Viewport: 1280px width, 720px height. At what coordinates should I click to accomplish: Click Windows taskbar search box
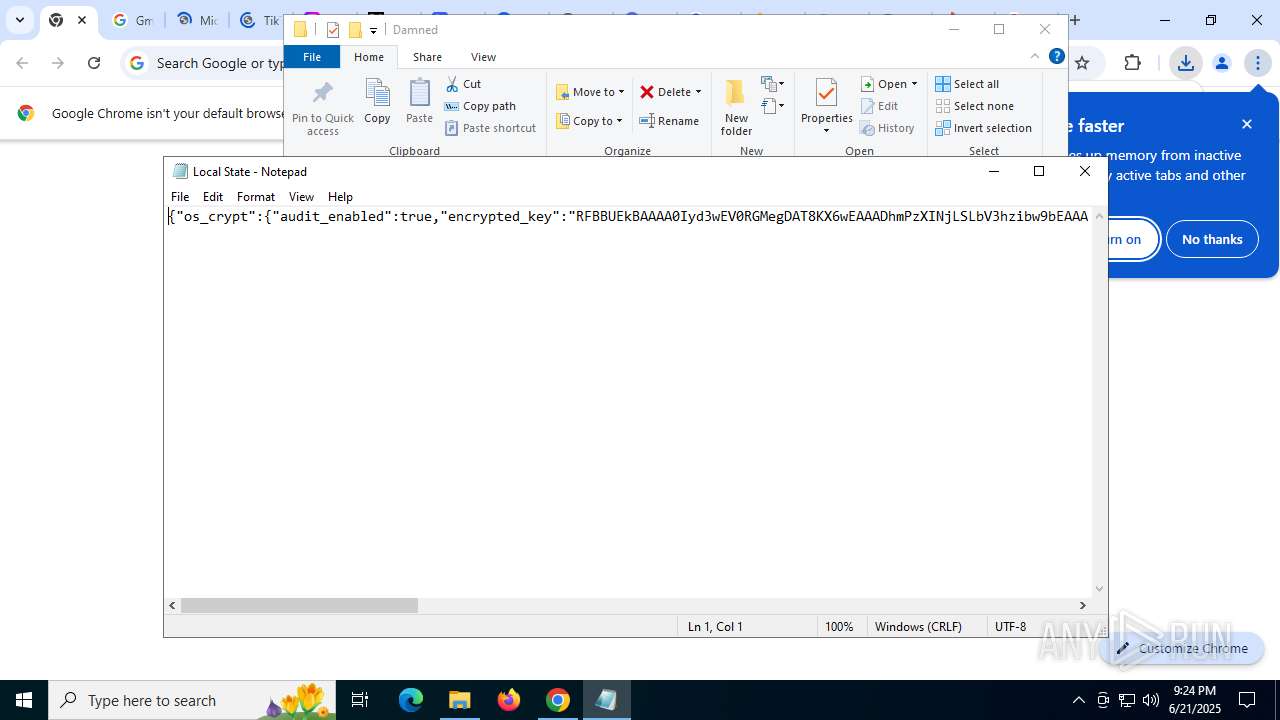(x=192, y=700)
